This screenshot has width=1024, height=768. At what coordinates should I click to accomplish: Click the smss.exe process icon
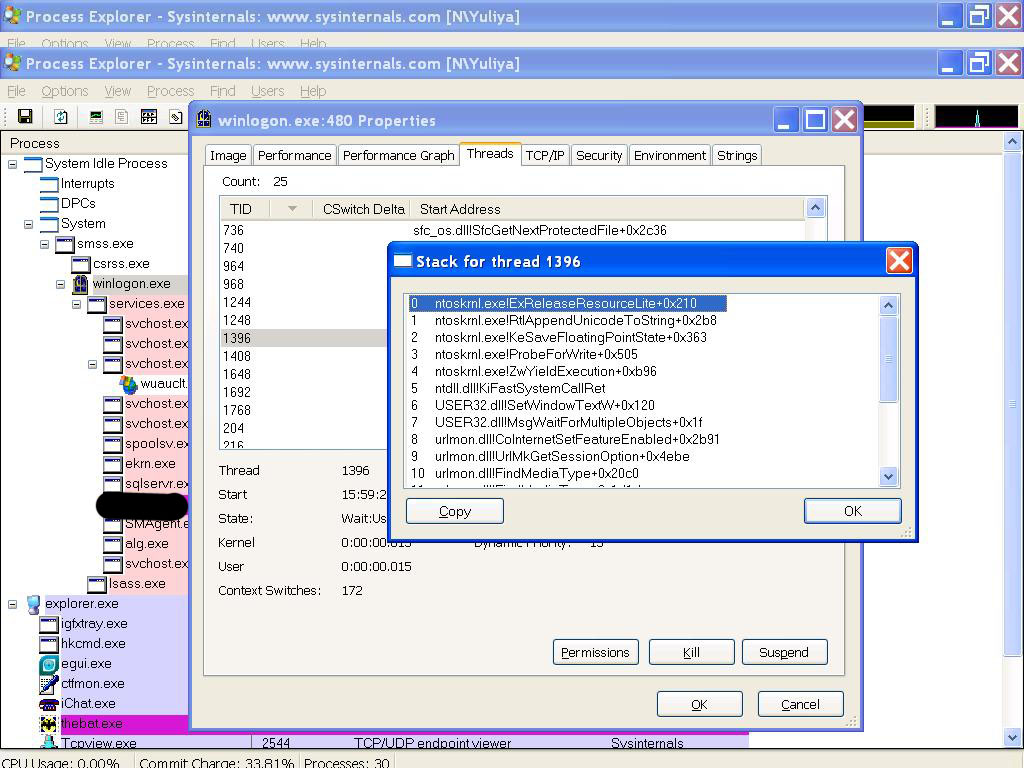point(65,244)
